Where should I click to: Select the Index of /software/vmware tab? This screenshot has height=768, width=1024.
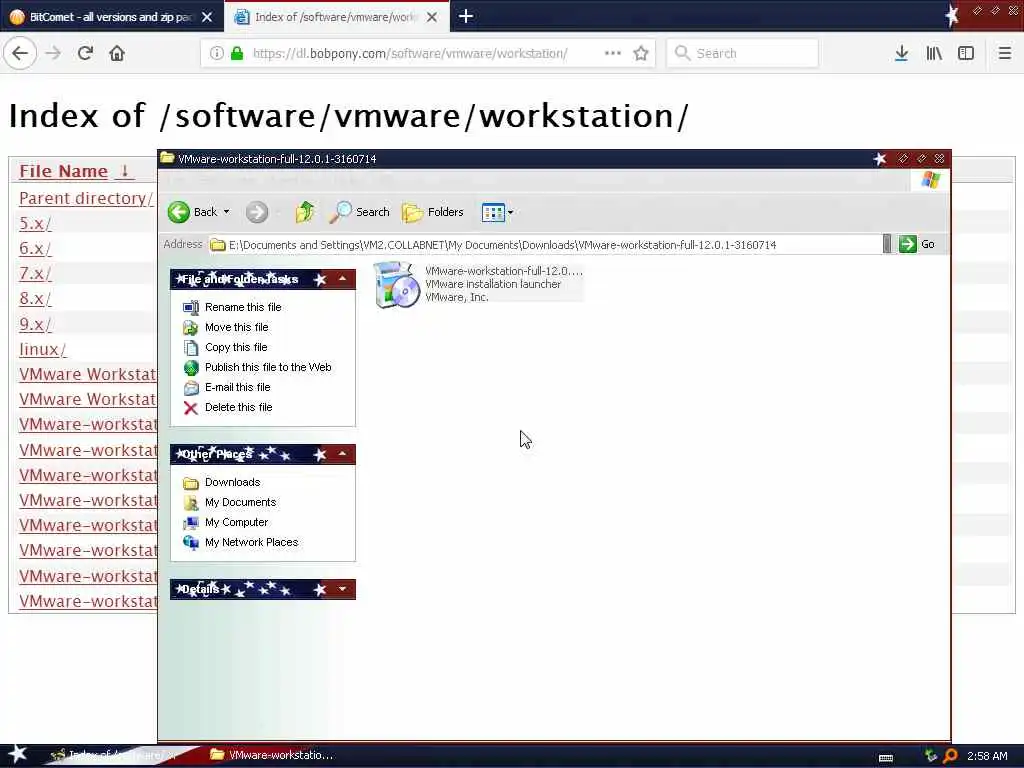click(x=336, y=17)
